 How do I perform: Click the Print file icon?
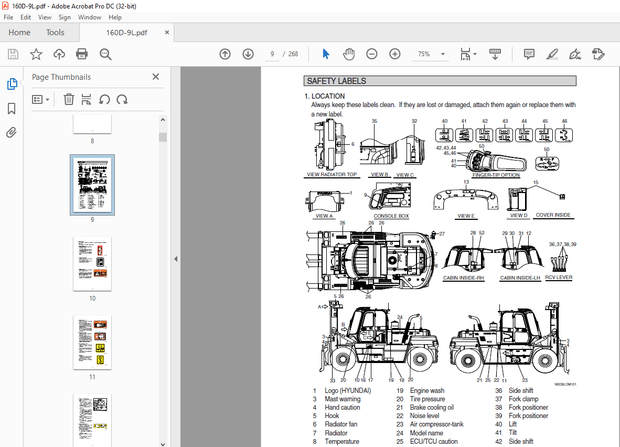[83, 54]
